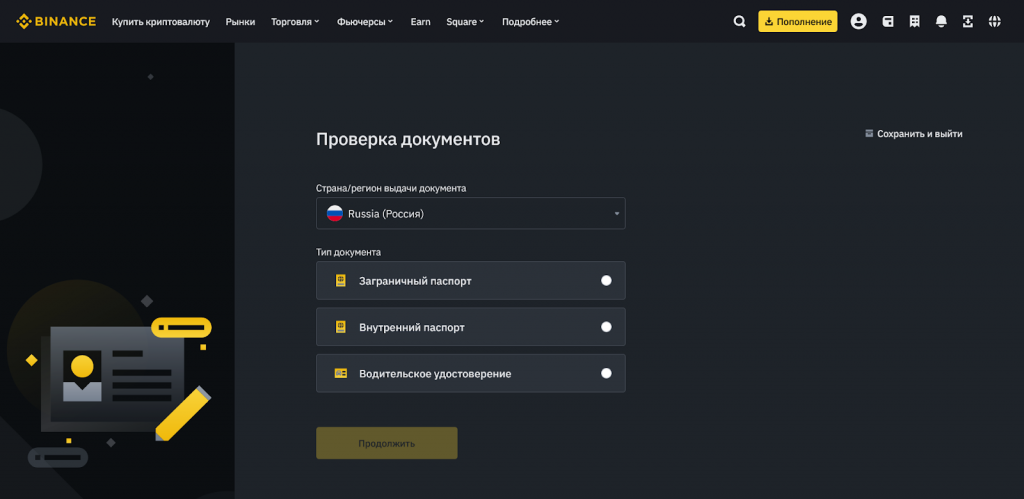Expand the Торговля menu
1024x499 pixels.
295,22
